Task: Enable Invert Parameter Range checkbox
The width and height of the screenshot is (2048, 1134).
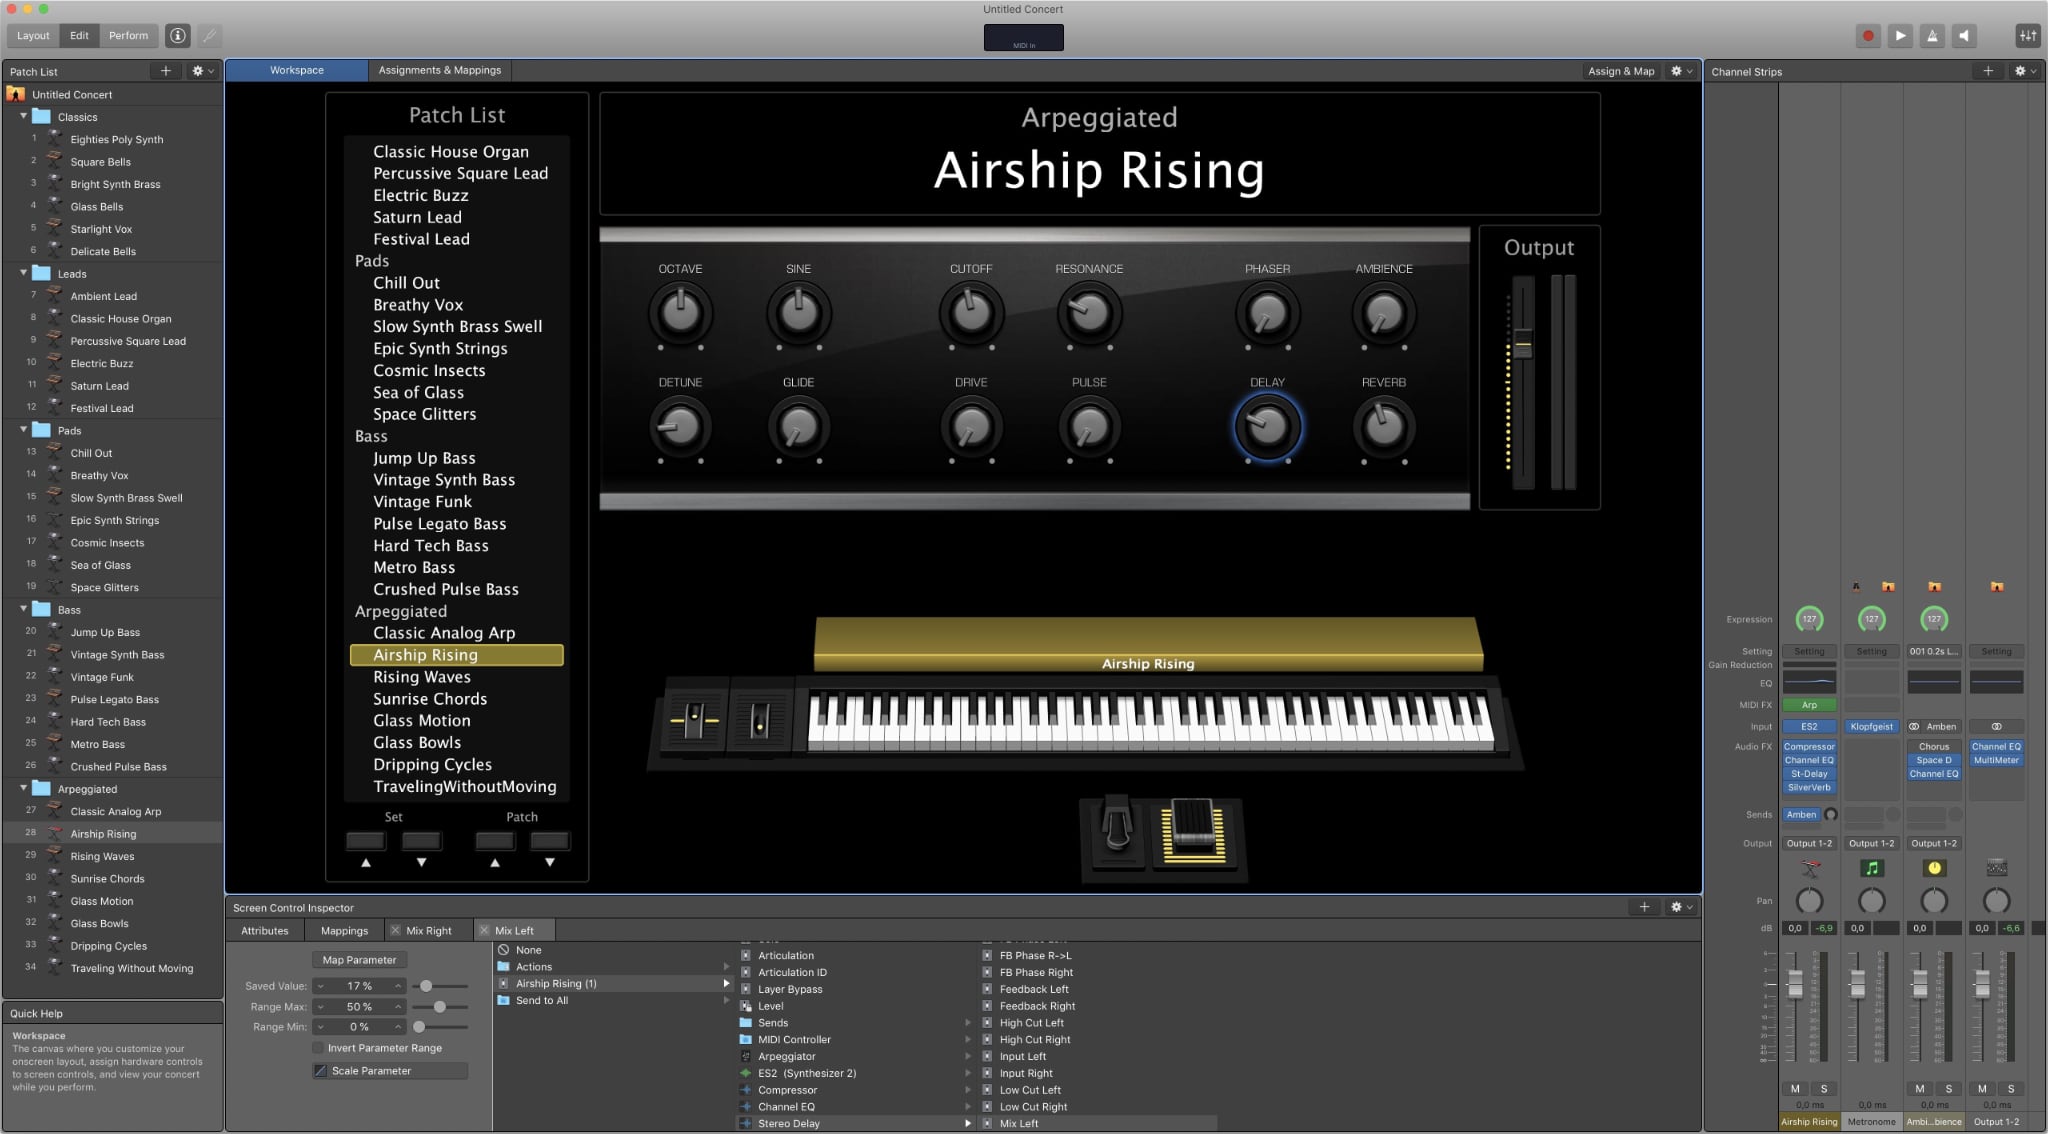Action: [x=318, y=1048]
